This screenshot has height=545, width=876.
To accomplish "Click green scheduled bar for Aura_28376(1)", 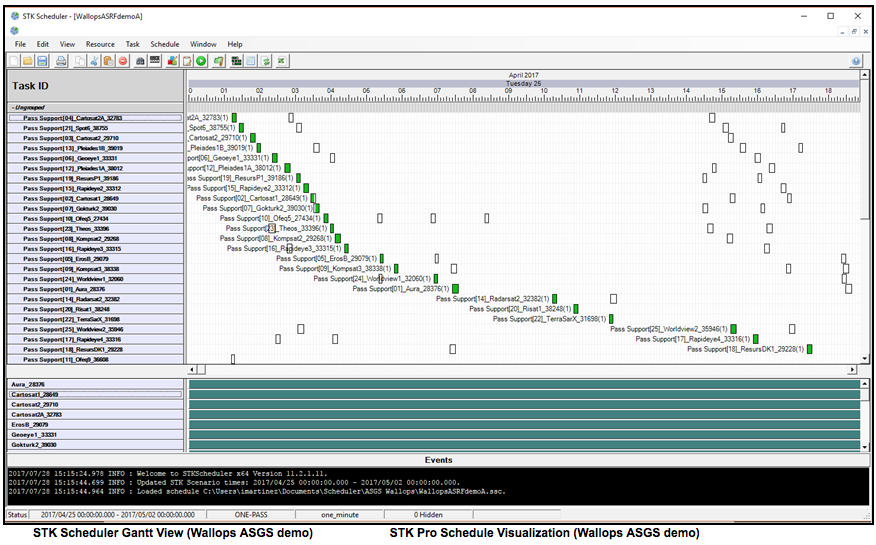I will point(455,289).
